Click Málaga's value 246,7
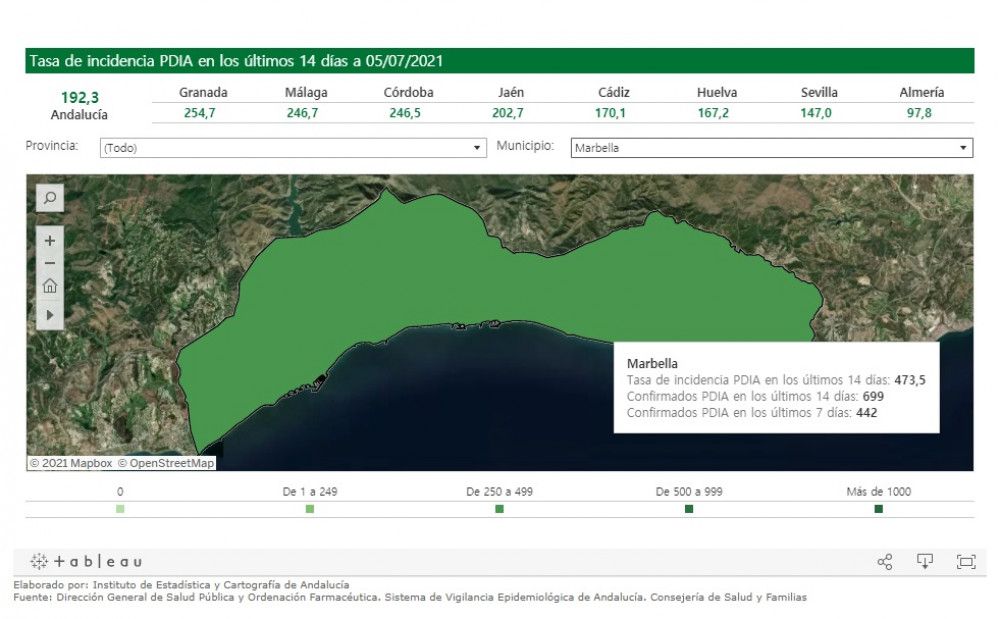 302,113
